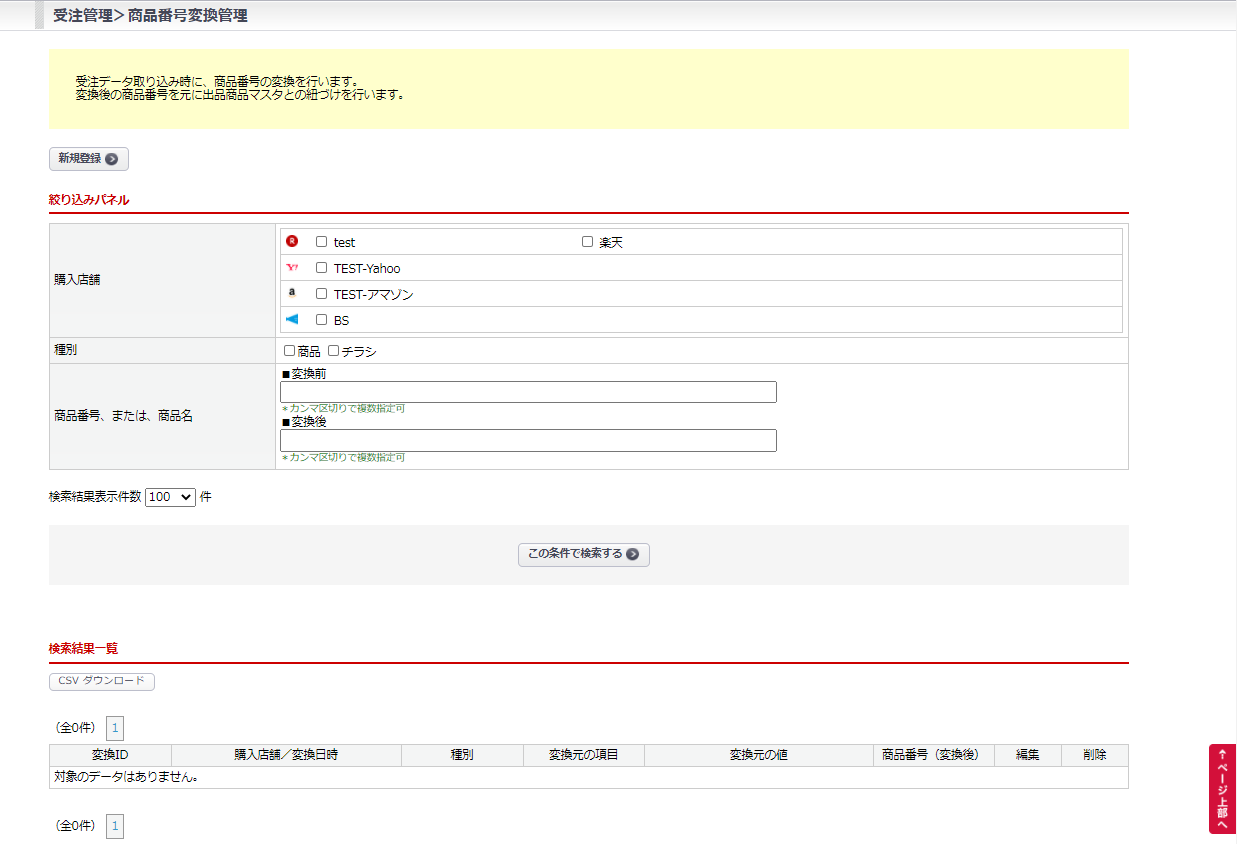
Task: Click the arrow icon on 新規登録 button
Action: (111, 159)
